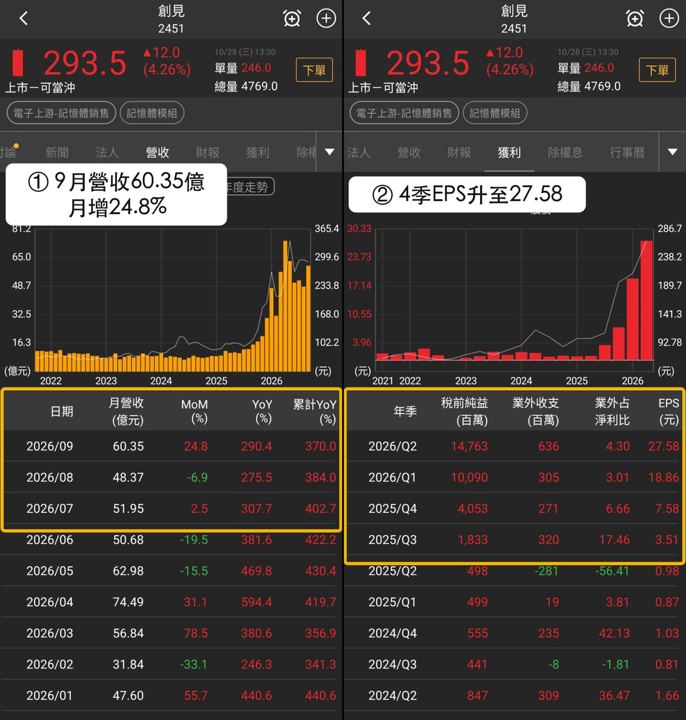Click the red quarterly EPS bar chart
The width and height of the screenshot is (686, 720).
pos(514,301)
